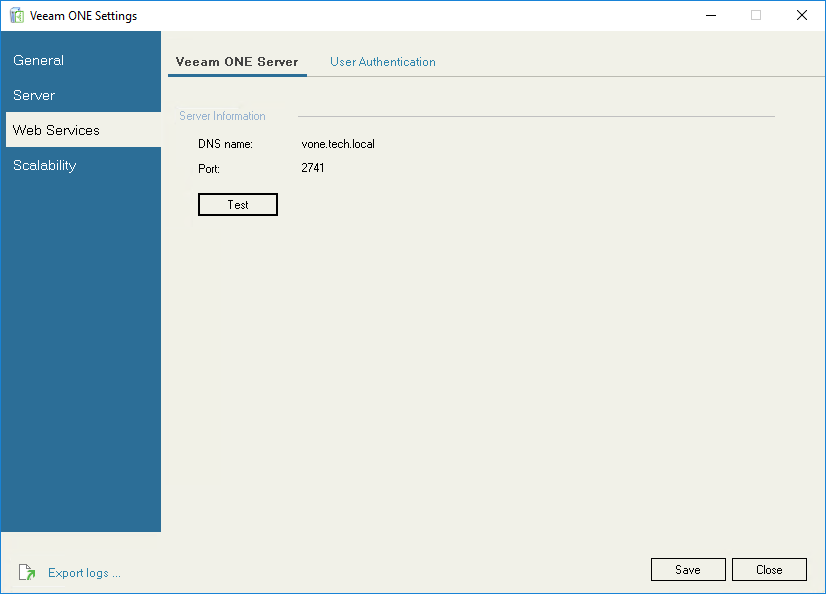Select the Veeam ONE Server tab
Screen dimensions: 826x594
click(237, 61)
